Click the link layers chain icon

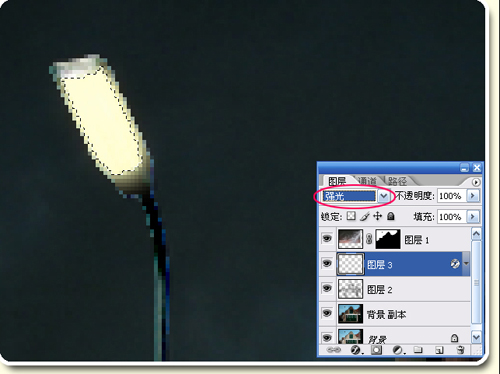(x=334, y=350)
